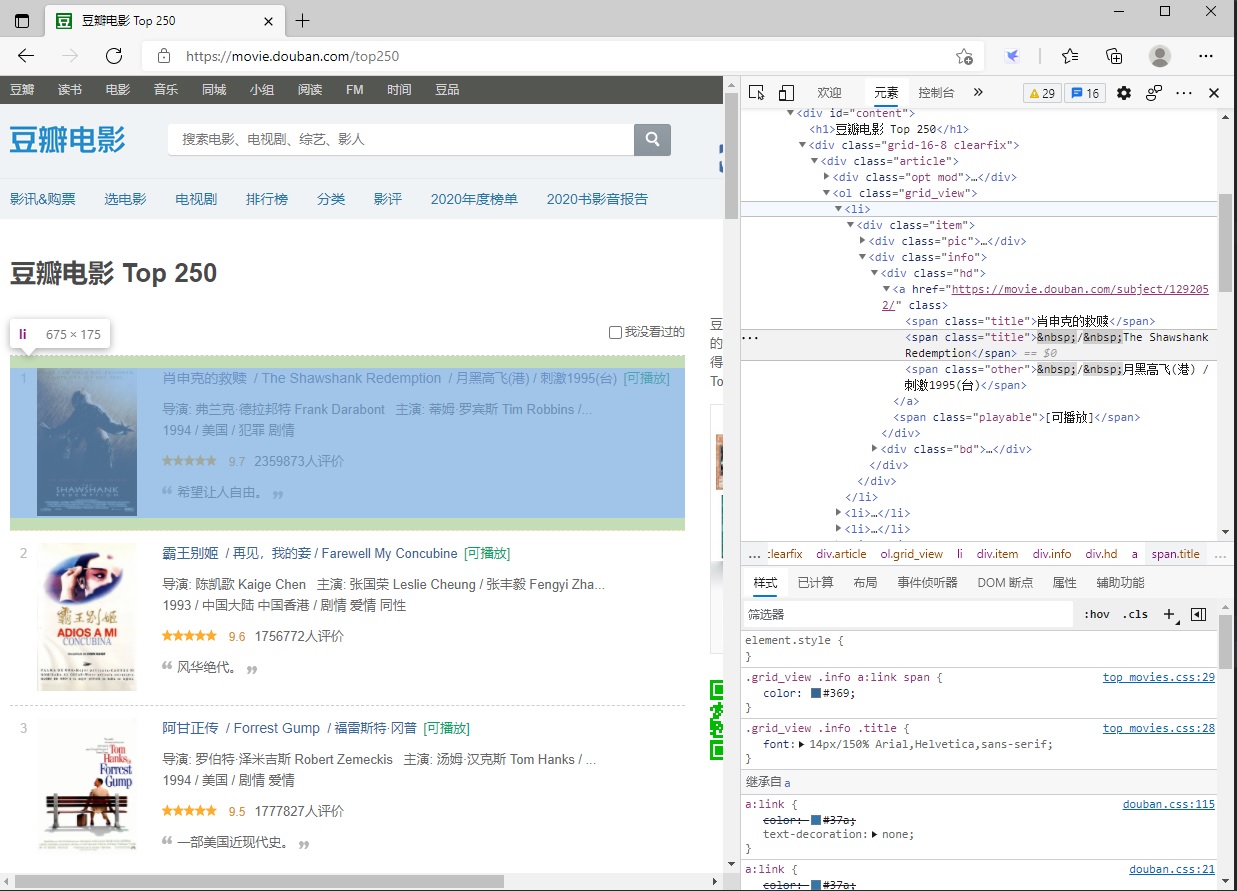Open DevTools settings gear
Image resolution: width=1237 pixels, height=891 pixels.
1124,93
